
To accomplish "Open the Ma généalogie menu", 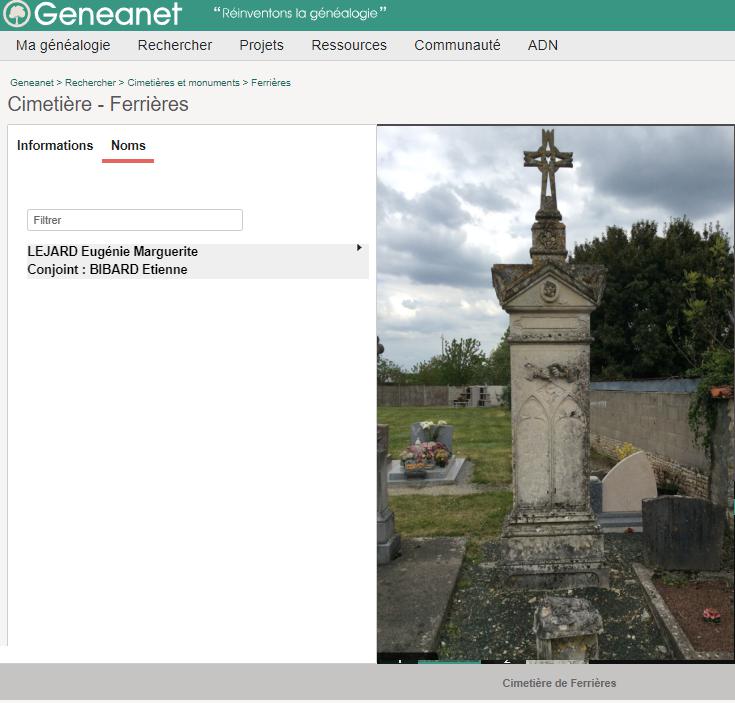I will (63, 45).
